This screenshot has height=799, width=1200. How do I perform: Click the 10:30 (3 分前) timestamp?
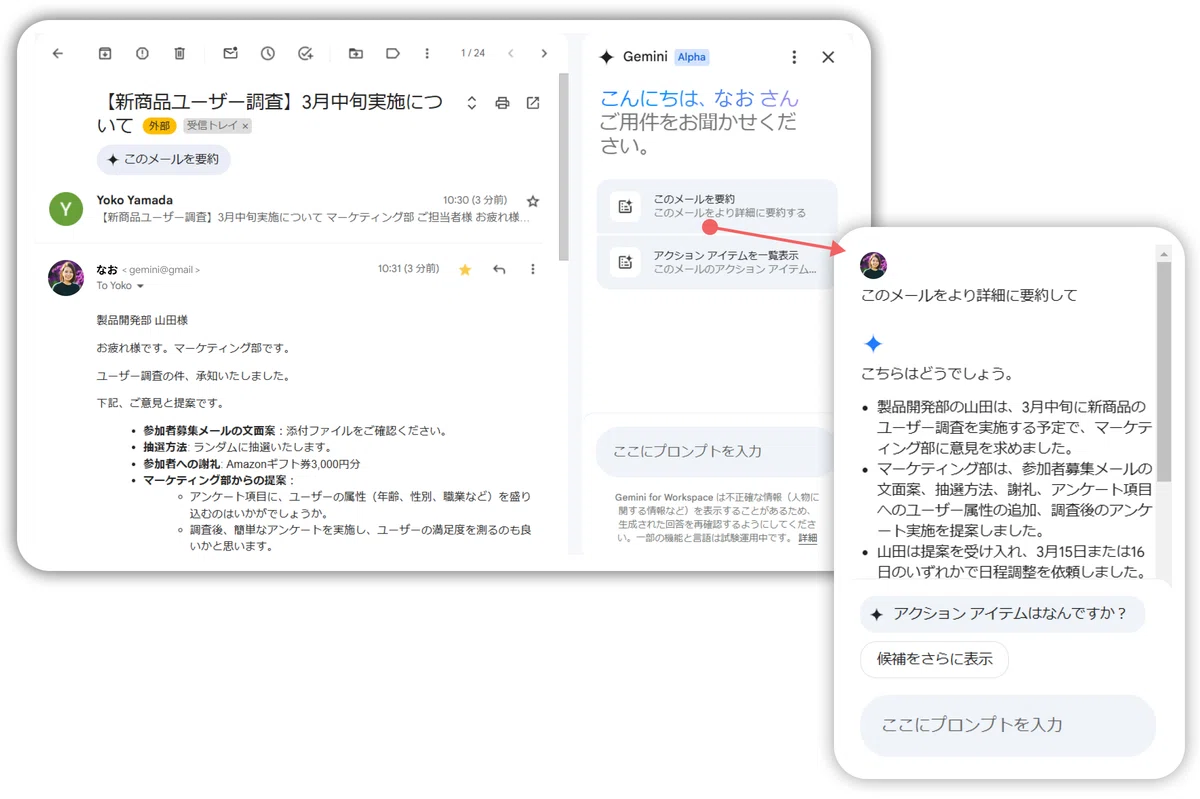(x=475, y=200)
